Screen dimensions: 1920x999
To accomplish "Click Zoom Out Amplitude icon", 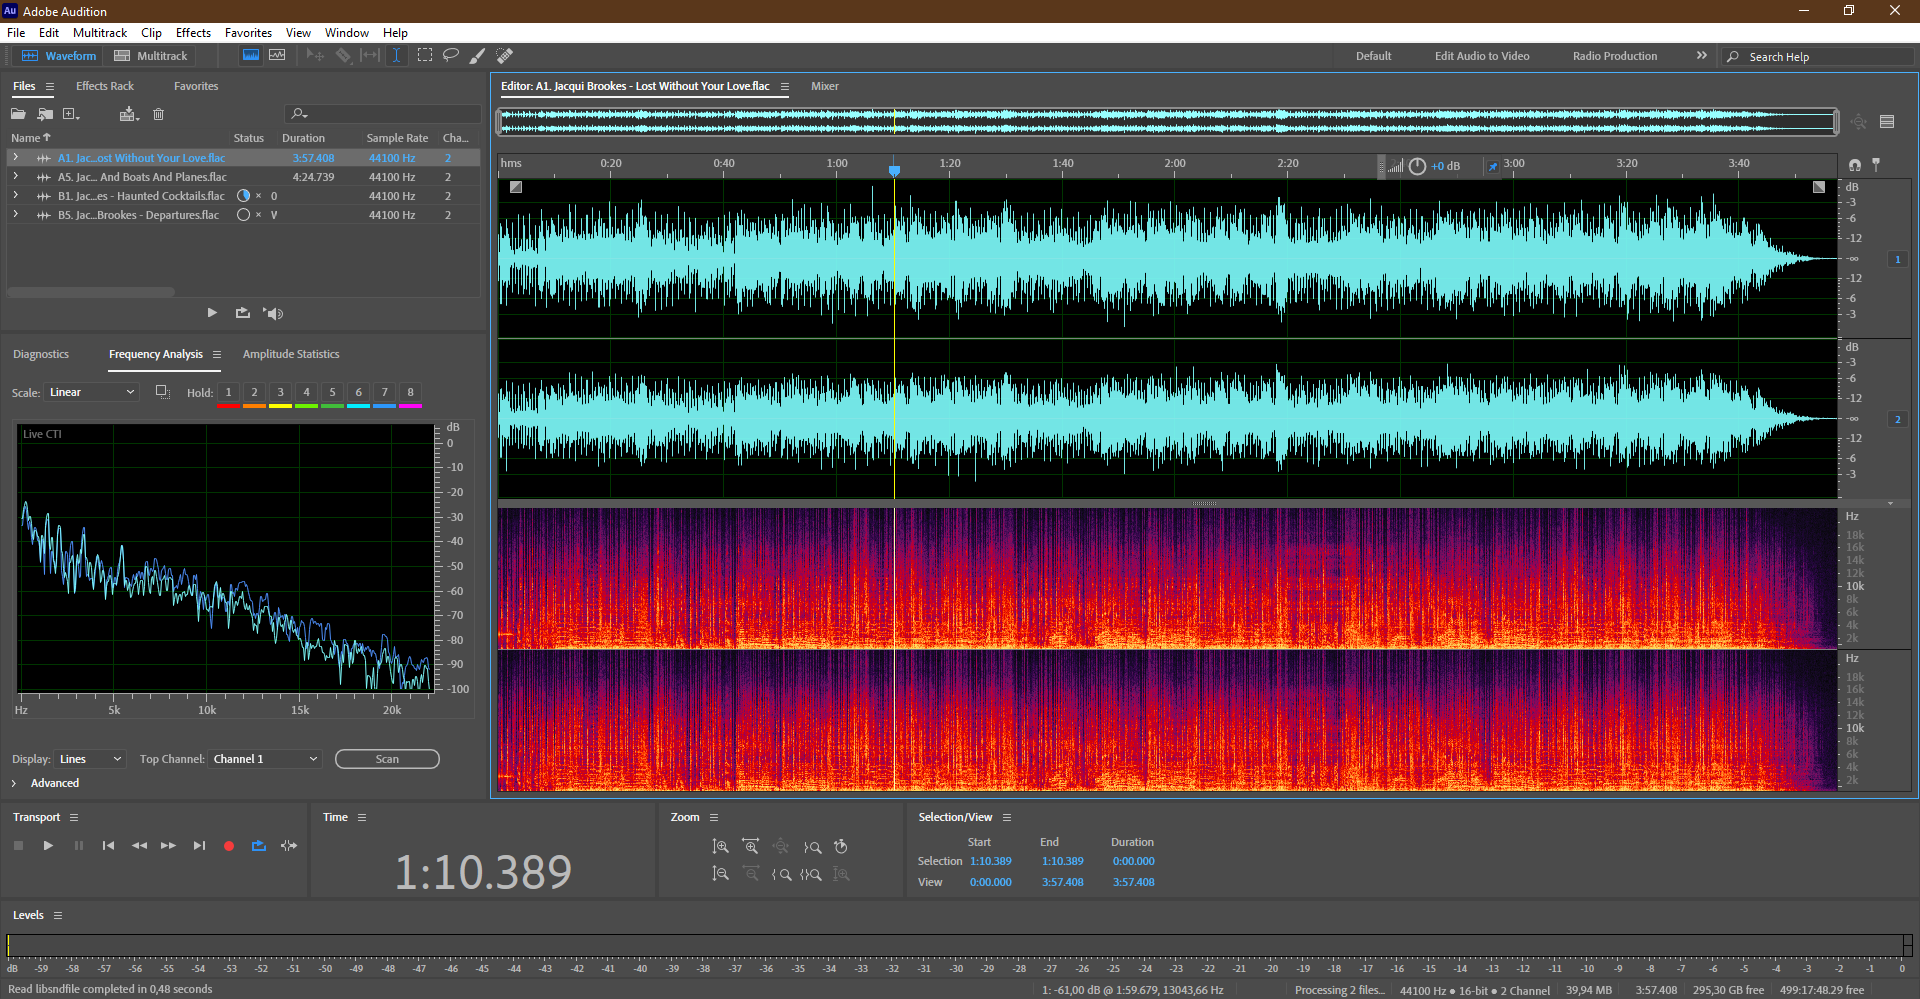I will tap(720, 874).
